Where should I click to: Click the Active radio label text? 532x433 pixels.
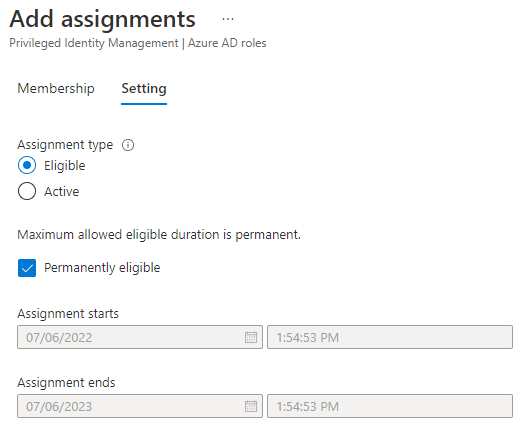click(62, 192)
